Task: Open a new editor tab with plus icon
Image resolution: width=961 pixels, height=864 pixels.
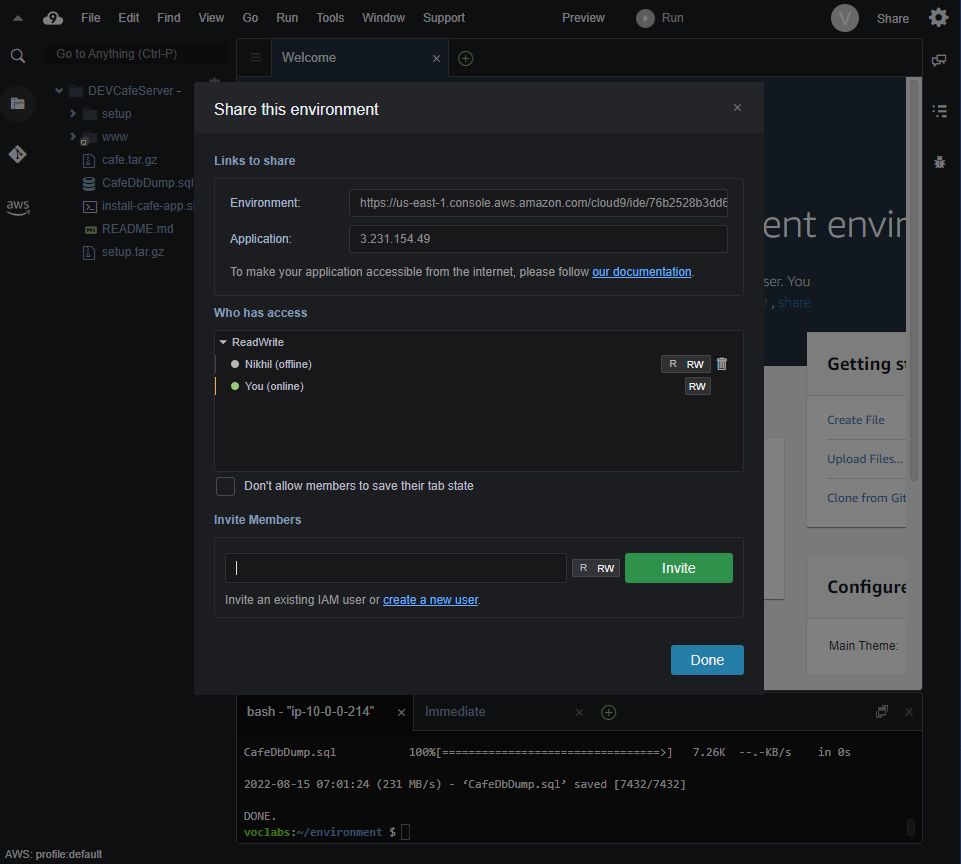Action: (466, 58)
